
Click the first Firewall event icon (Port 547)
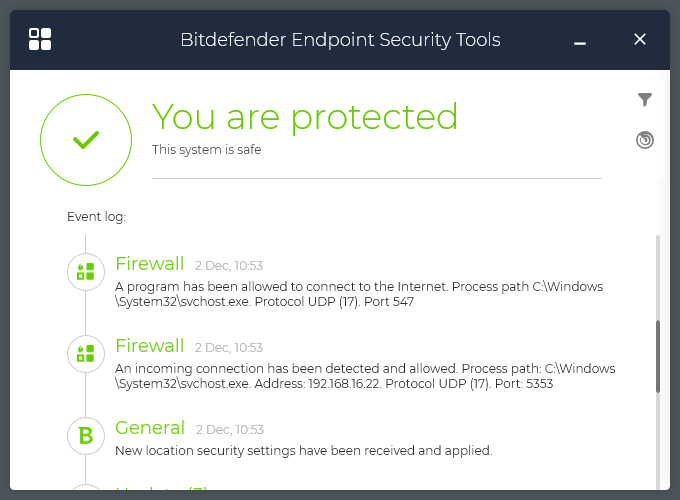coord(86,271)
